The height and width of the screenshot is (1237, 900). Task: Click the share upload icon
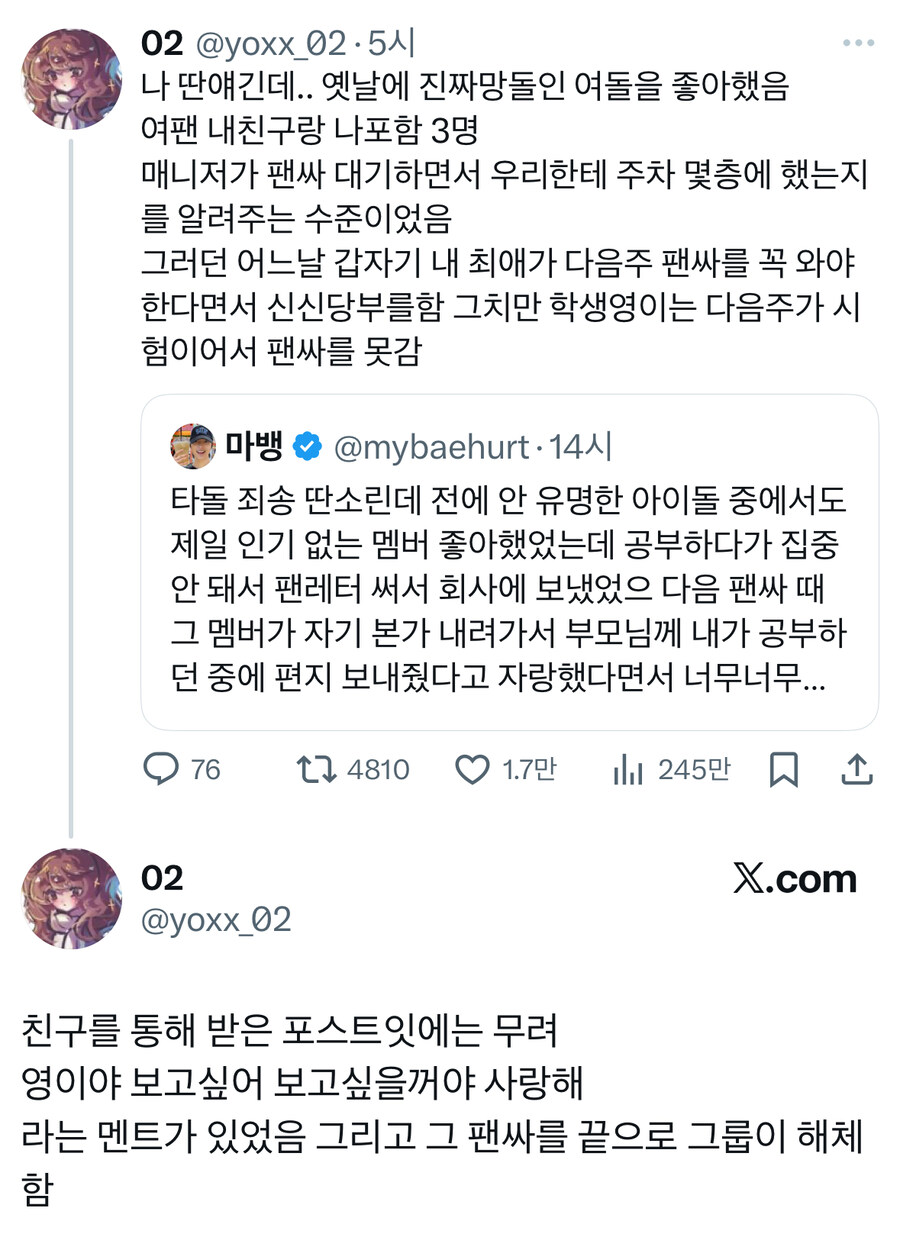click(858, 769)
